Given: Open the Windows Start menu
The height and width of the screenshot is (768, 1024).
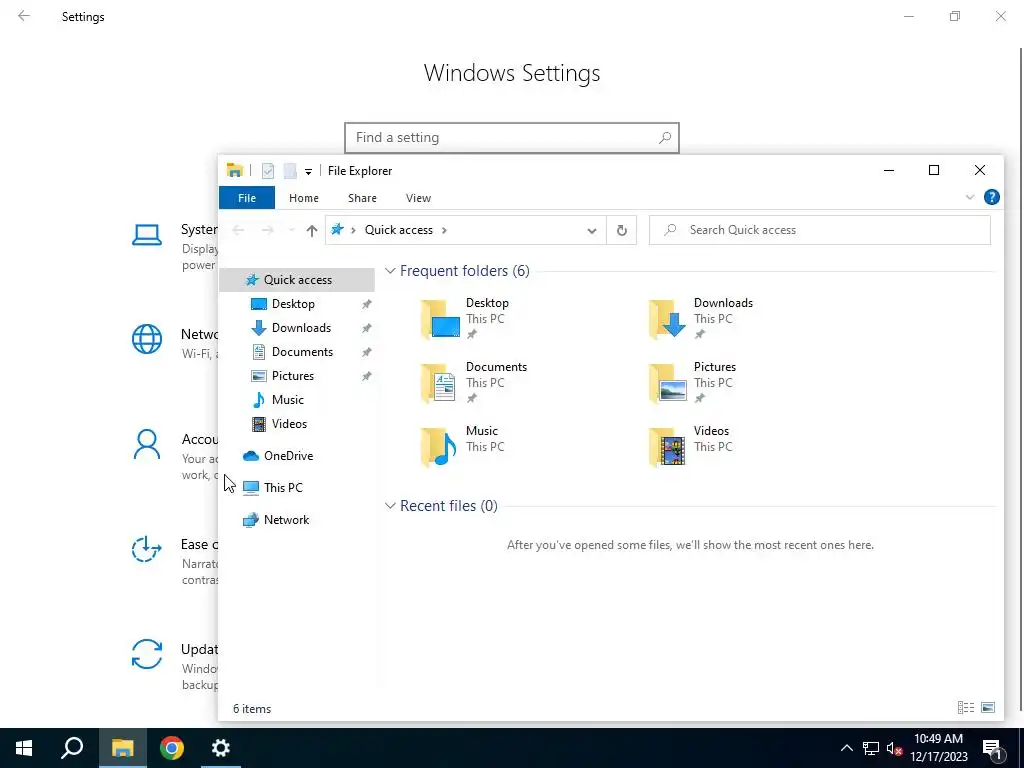Looking at the screenshot, I should click(24, 748).
